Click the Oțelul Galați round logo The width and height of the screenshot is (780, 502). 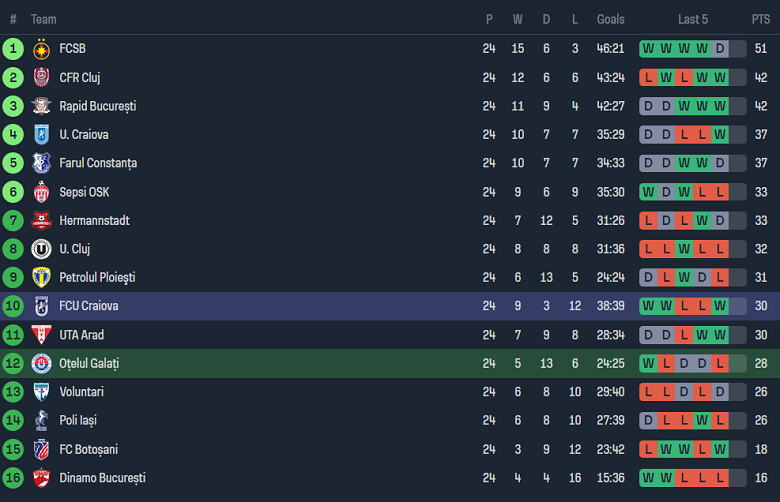[x=41, y=363]
